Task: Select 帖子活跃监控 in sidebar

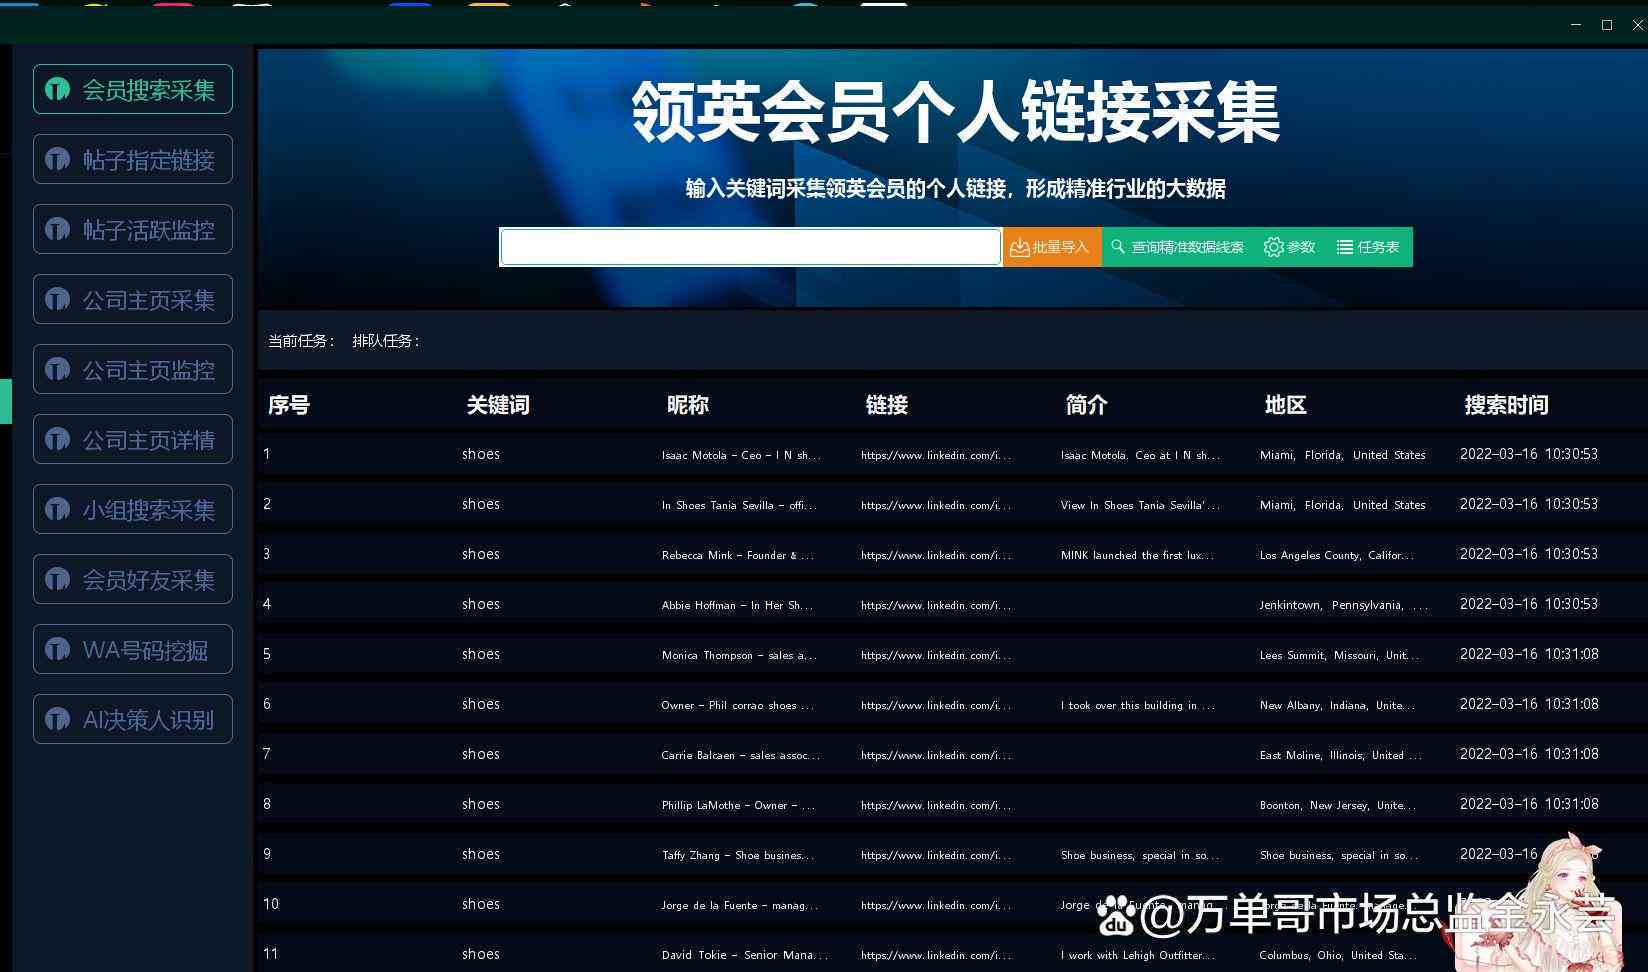Action: coord(133,229)
